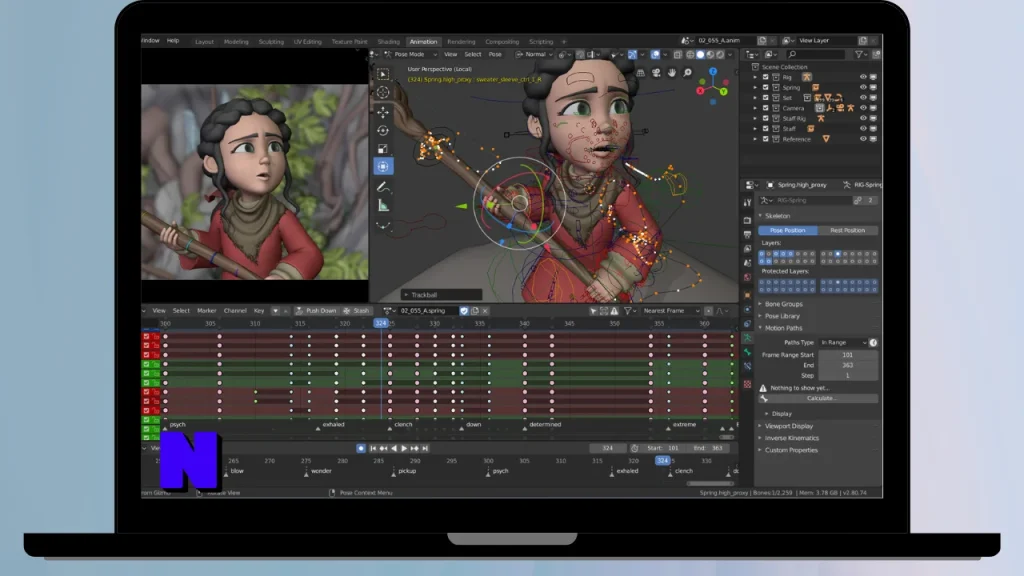1024x576 pixels.
Task: Jump to the start frame
Action: (373, 449)
